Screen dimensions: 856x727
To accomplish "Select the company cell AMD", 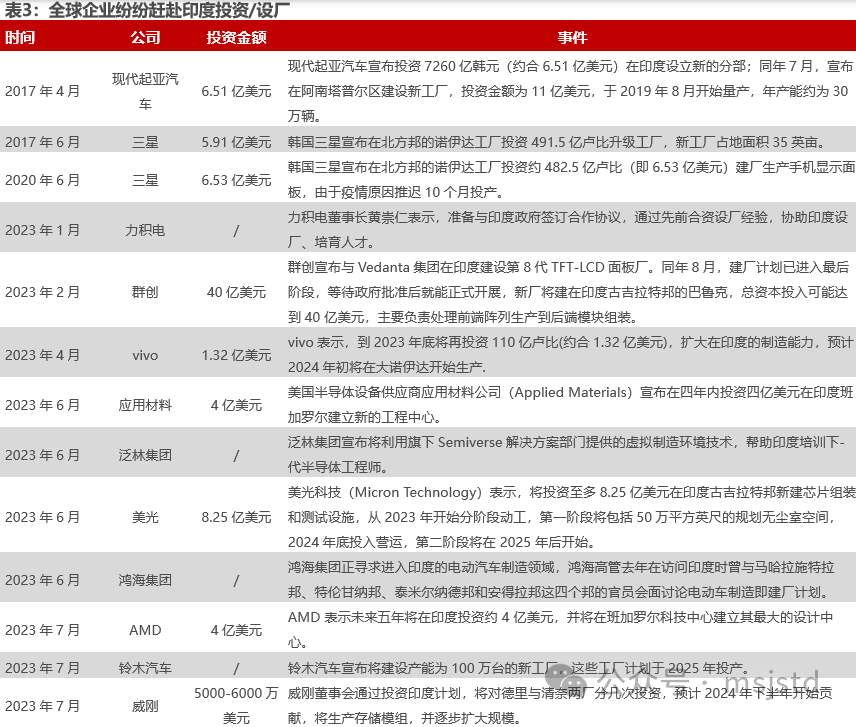I will 145,630.
